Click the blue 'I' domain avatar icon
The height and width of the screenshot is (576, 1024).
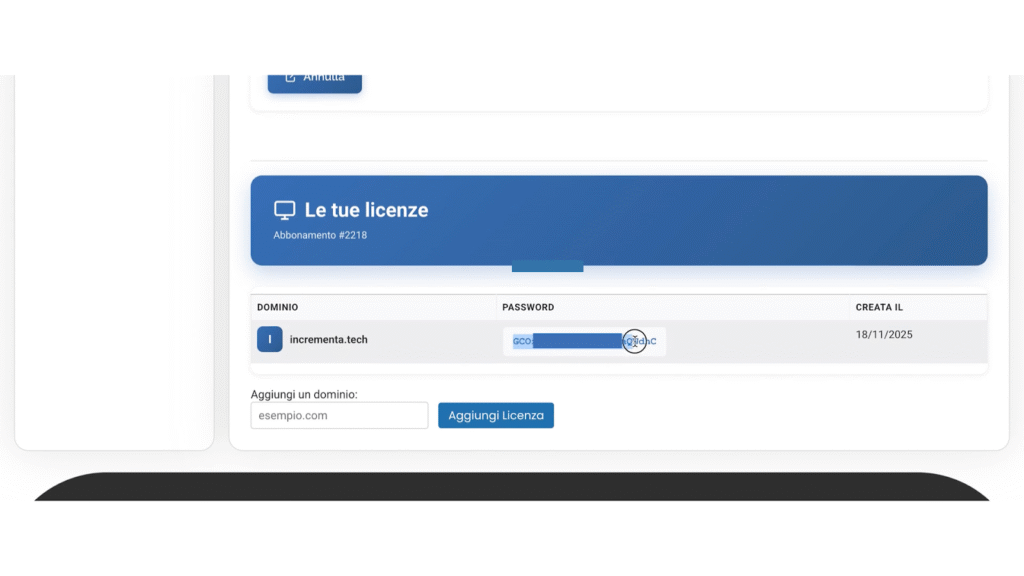pyautogui.click(x=269, y=340)
